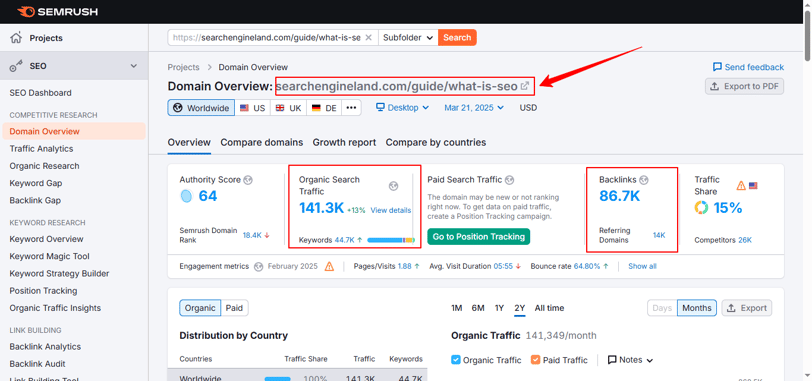Open the Growth report tab
The height and width of the screenshot is (381, 812).
[x=344, y=142]
